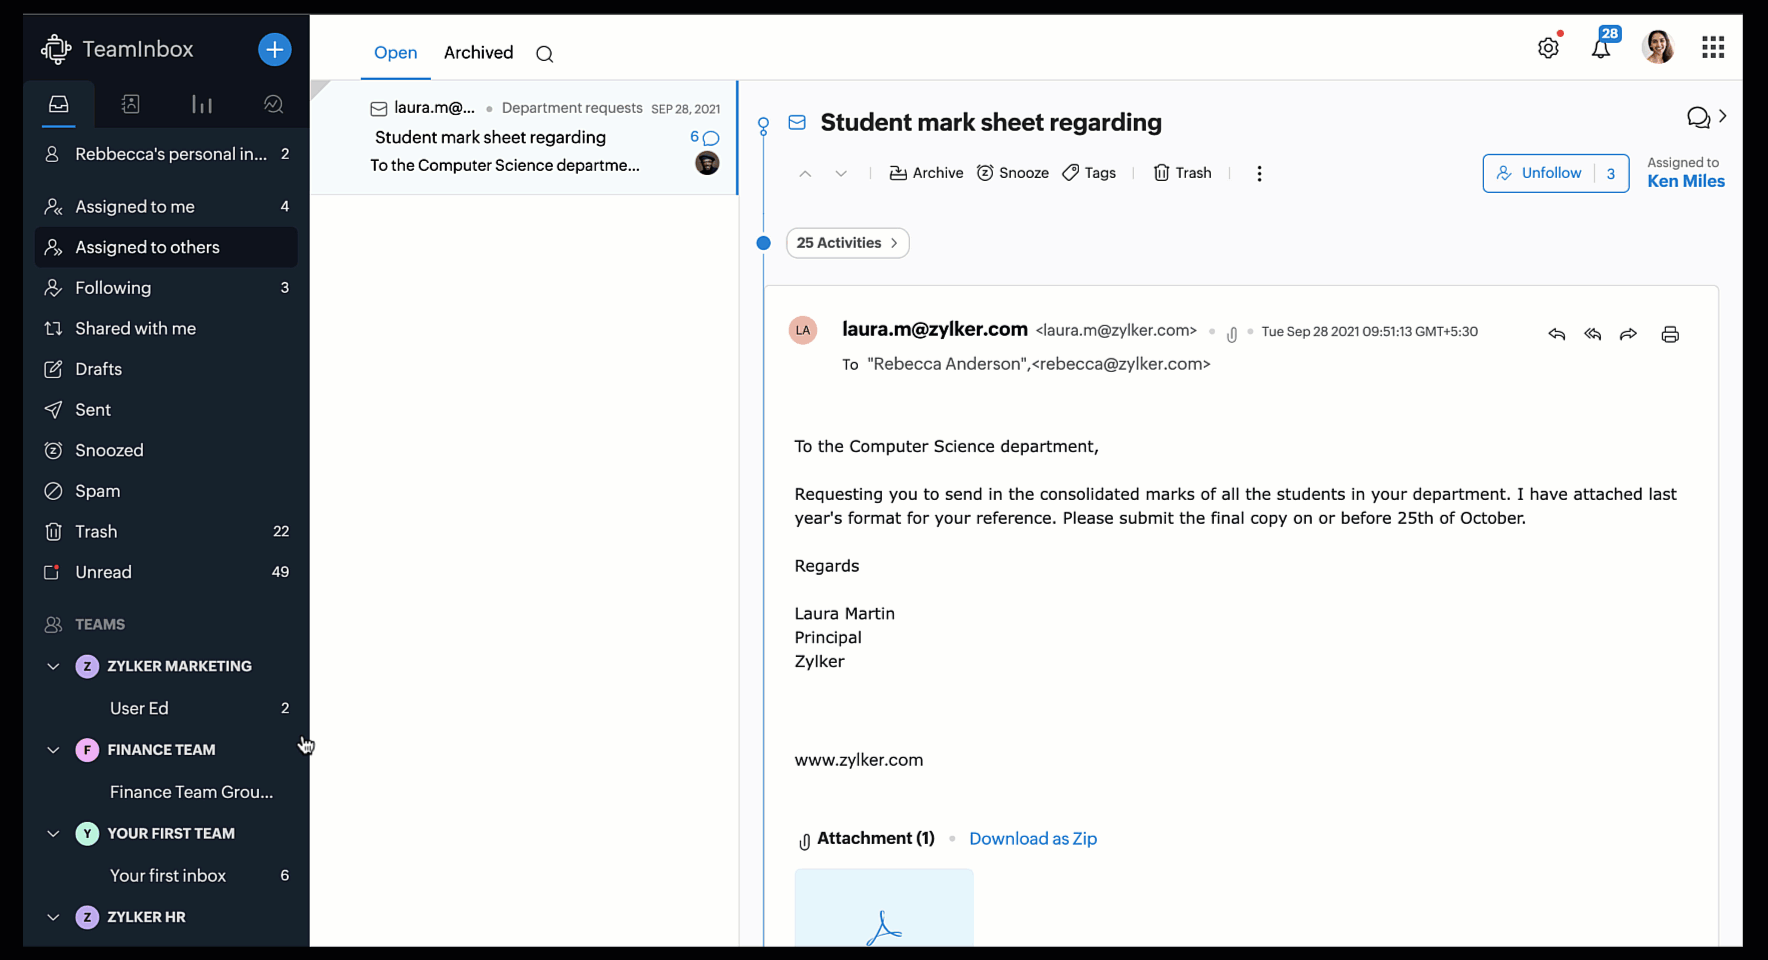Click the search icon next to Archived
Screen dimensions: 1768x960
click(x=544, y=54)
